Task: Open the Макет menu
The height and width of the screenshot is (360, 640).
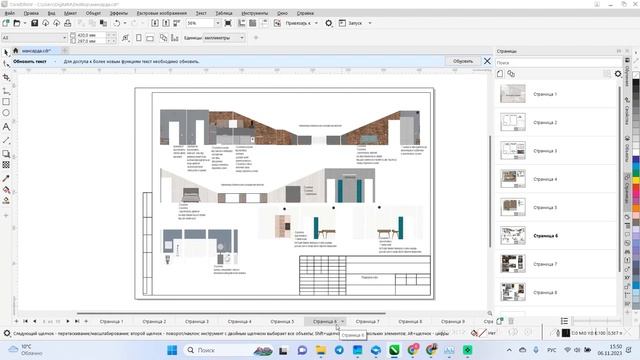Action: [70, 13]
